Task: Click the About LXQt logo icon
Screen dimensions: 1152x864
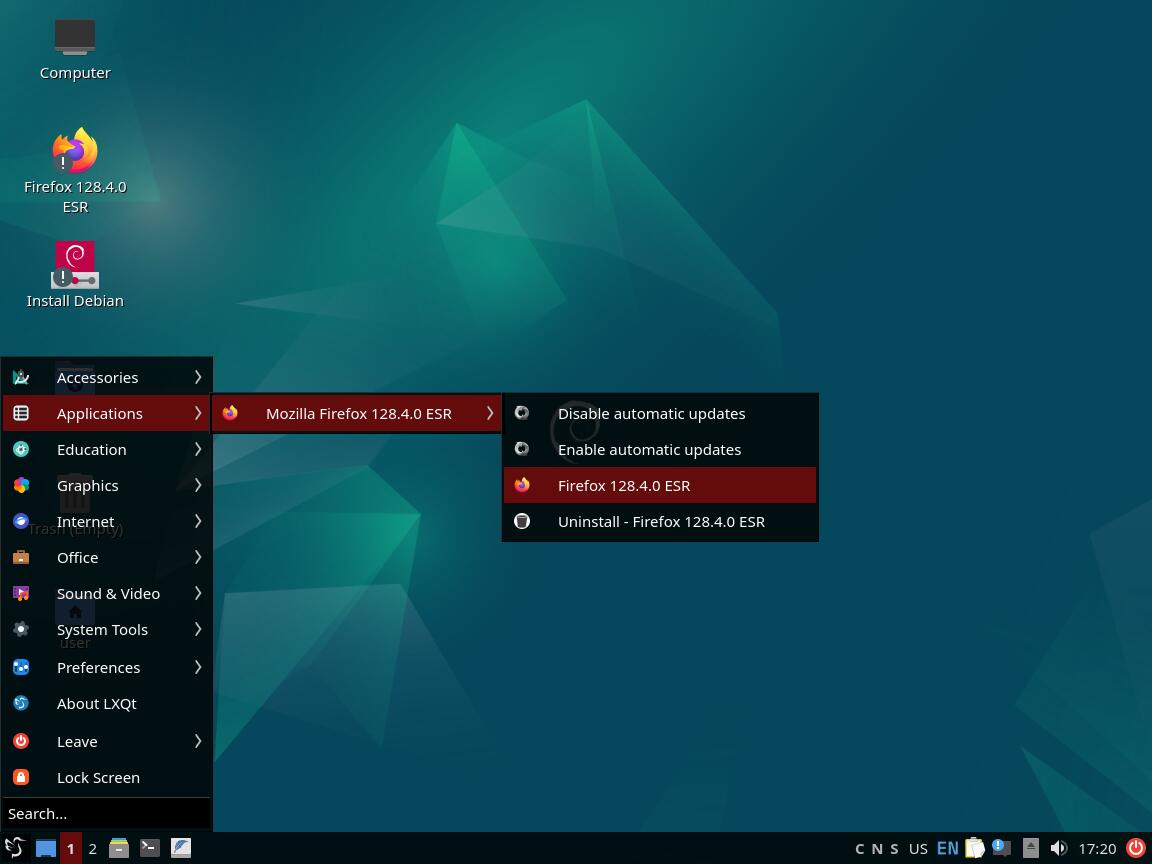Action: 21,703
